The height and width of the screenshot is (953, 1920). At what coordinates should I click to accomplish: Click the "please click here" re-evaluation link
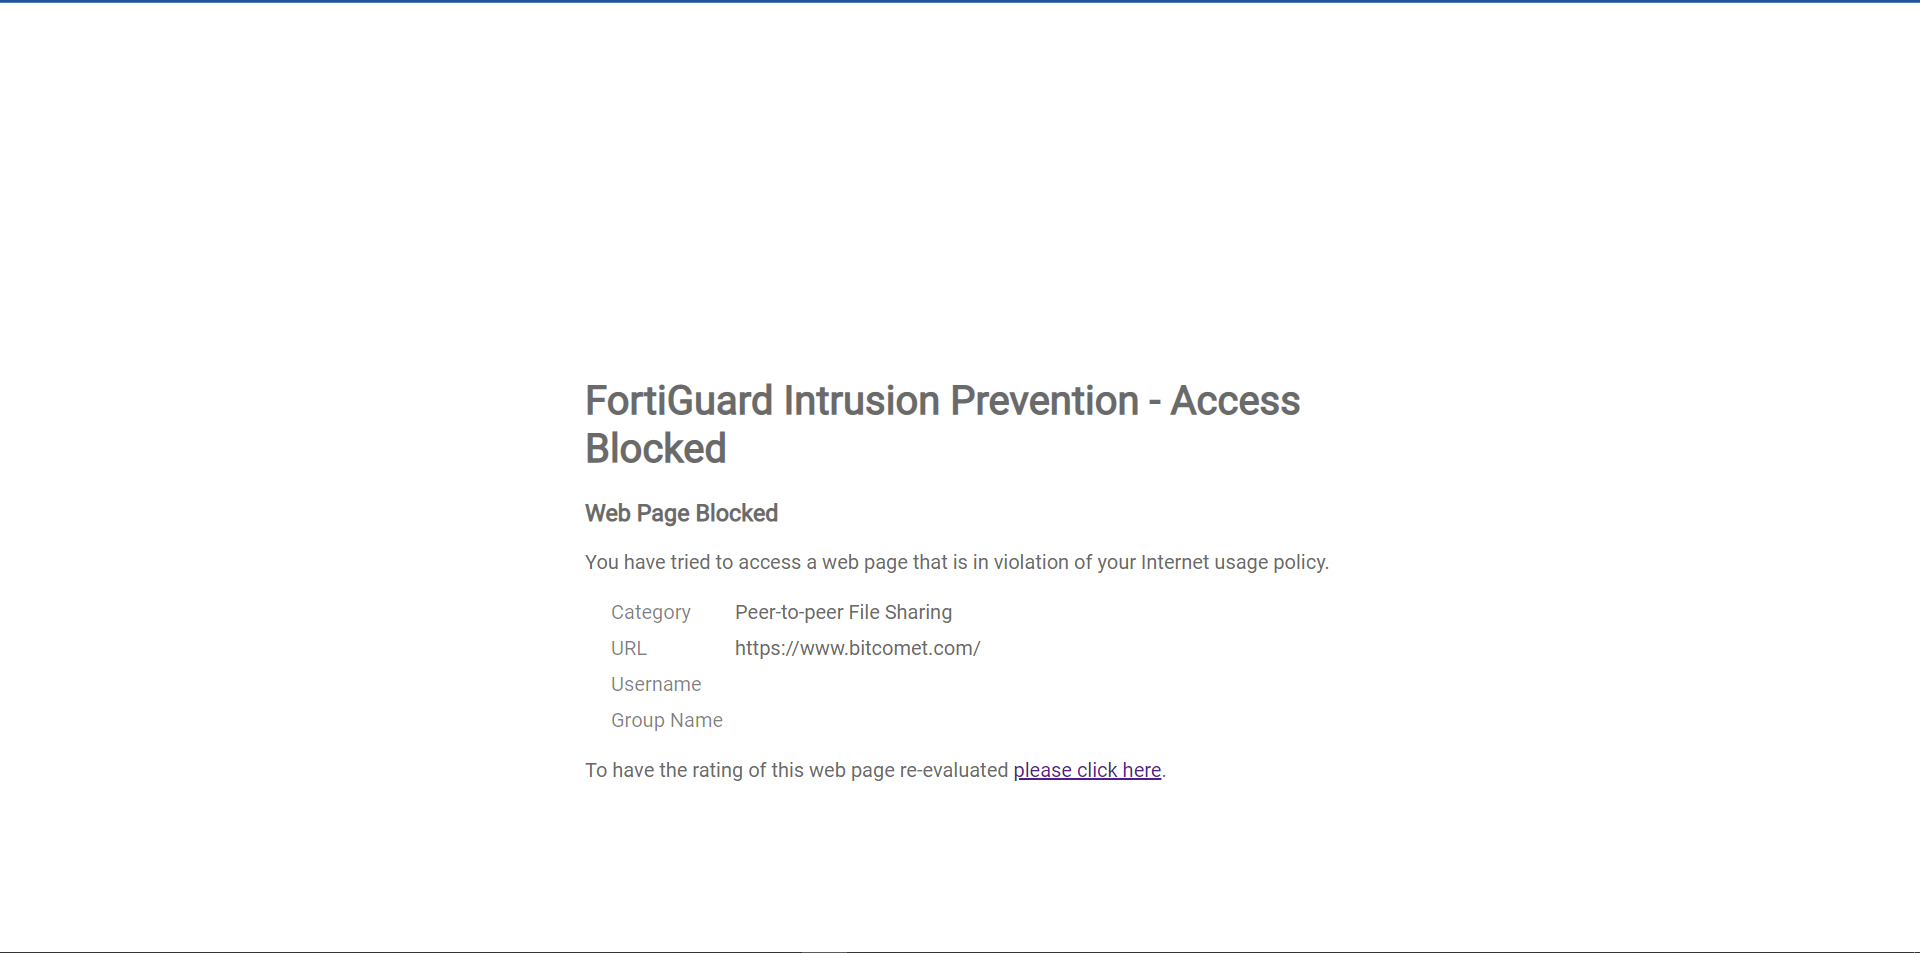[1087, 770]
